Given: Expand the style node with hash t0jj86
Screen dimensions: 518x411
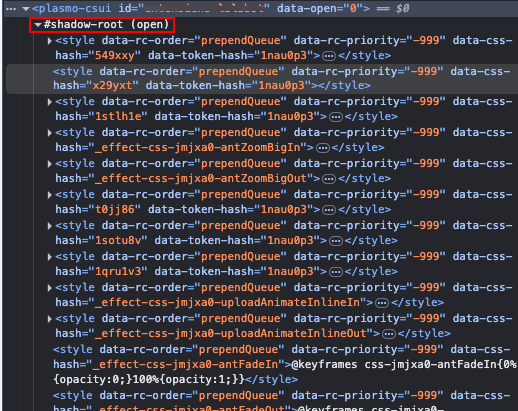Looking at the screenshot, I should click(50, 195).
